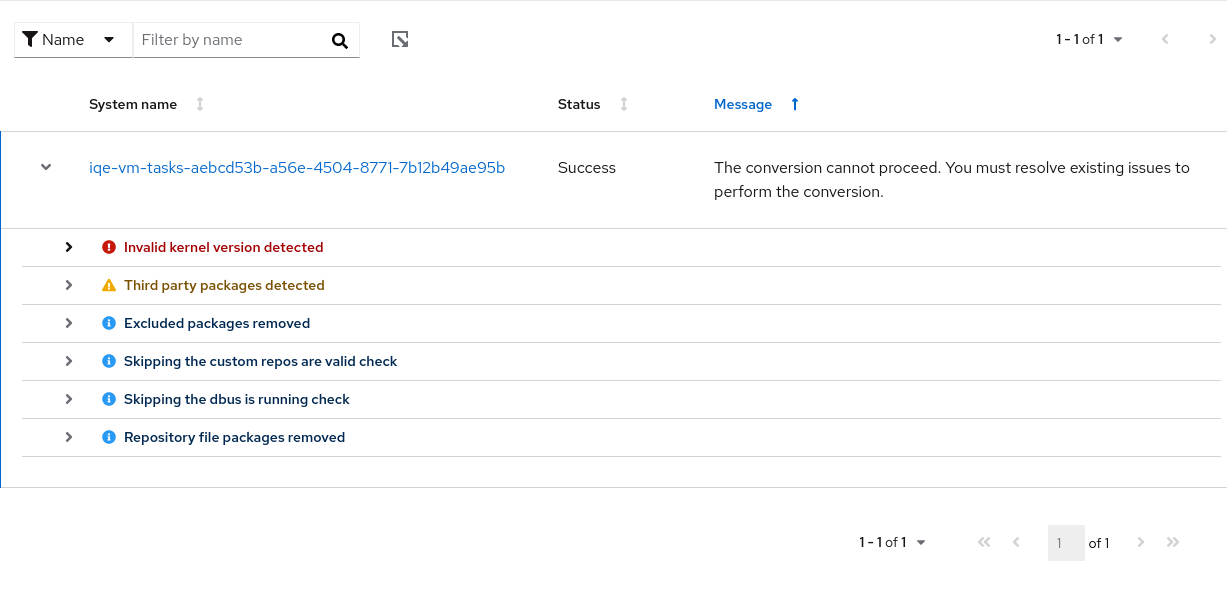Click the red error icon for 'Invalid kernel version detected'
Image resolution: width=1227 pixels, height=590 pixels.
click(109, 247)
